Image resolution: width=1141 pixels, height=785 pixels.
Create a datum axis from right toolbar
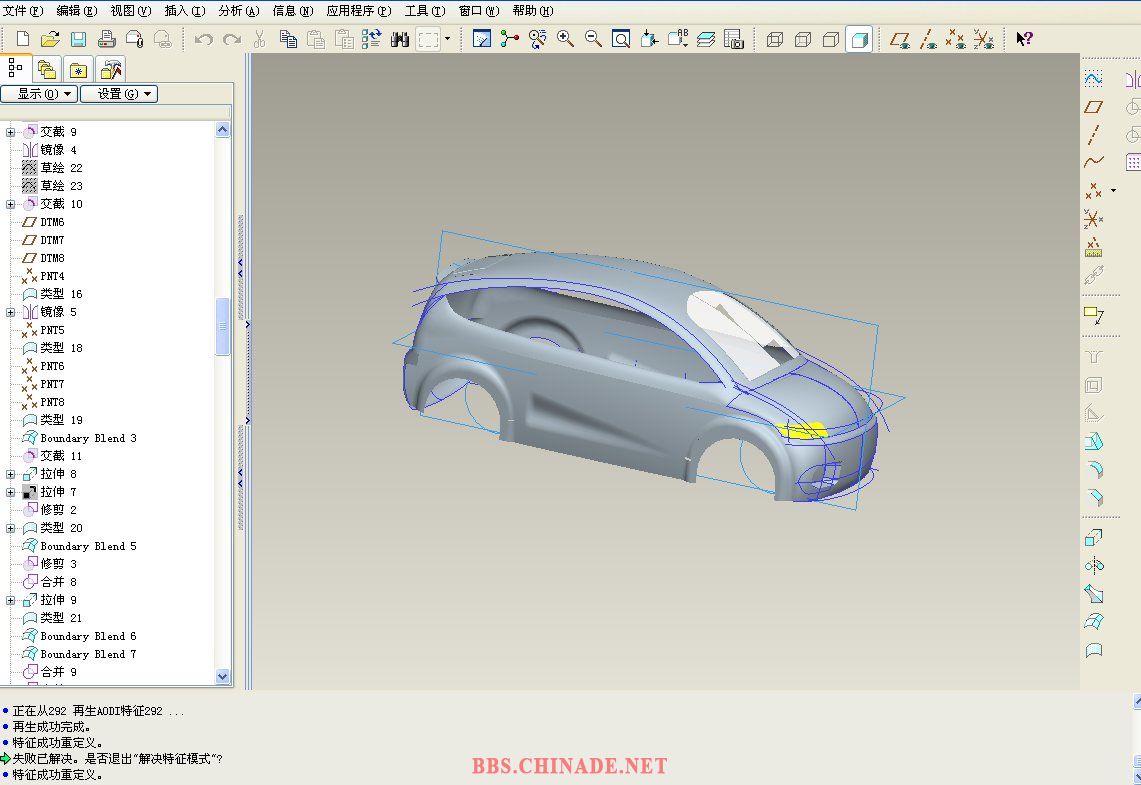tap(1093, 135)
